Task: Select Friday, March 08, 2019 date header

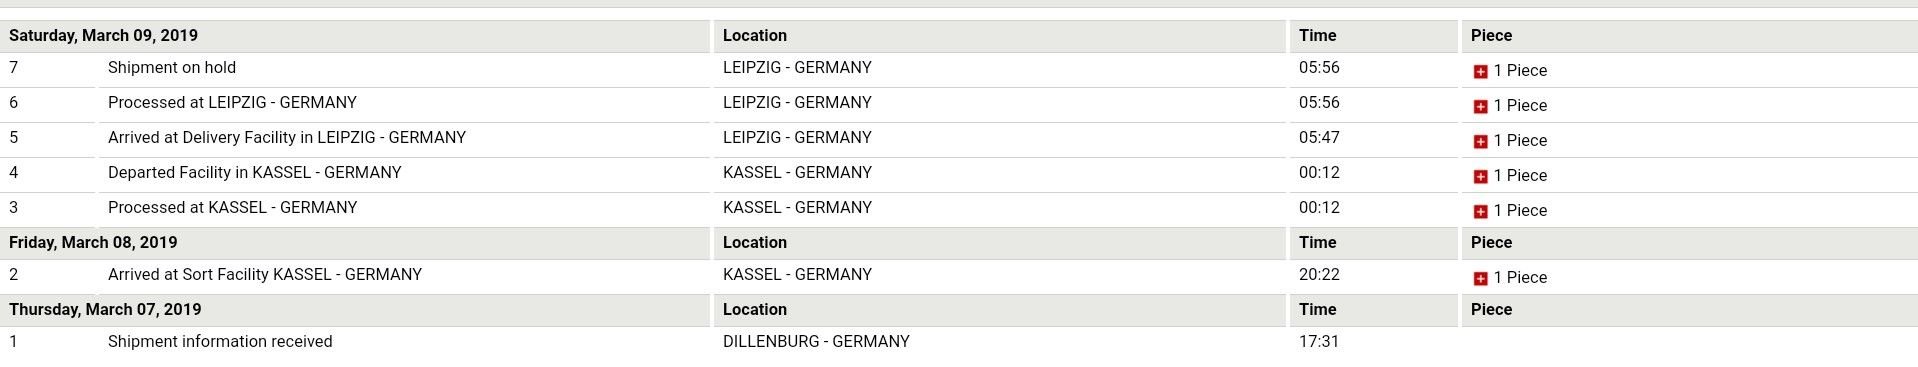Action: tap(93, 243)
